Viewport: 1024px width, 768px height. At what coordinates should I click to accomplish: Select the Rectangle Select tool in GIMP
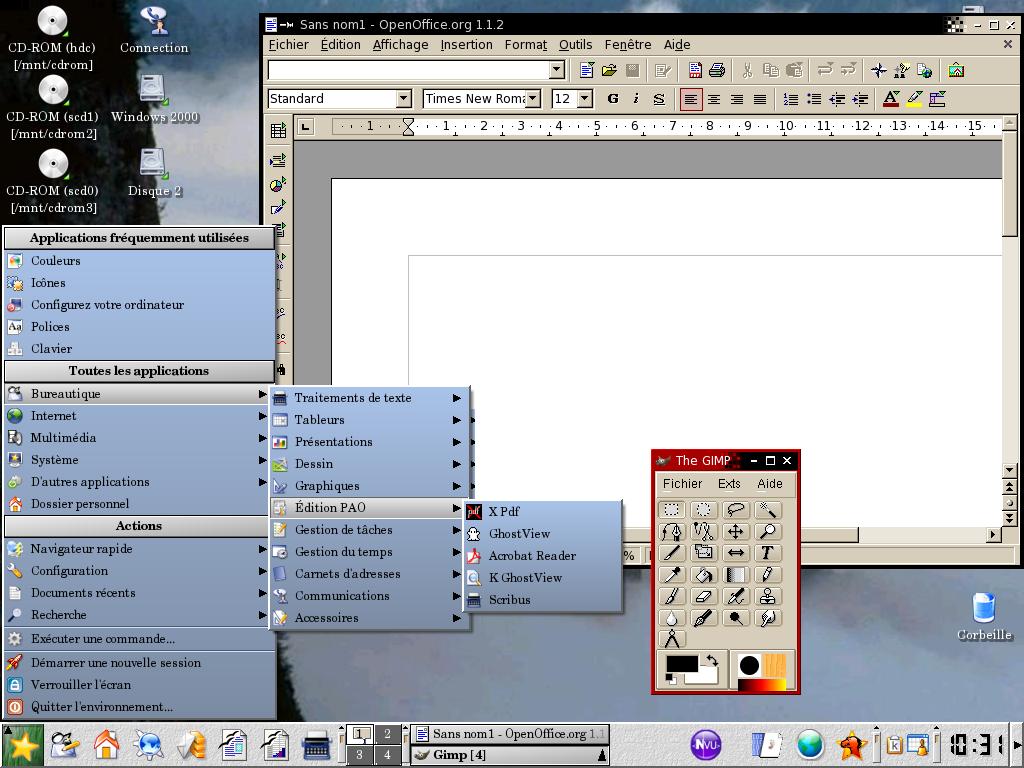click(671, 509)
